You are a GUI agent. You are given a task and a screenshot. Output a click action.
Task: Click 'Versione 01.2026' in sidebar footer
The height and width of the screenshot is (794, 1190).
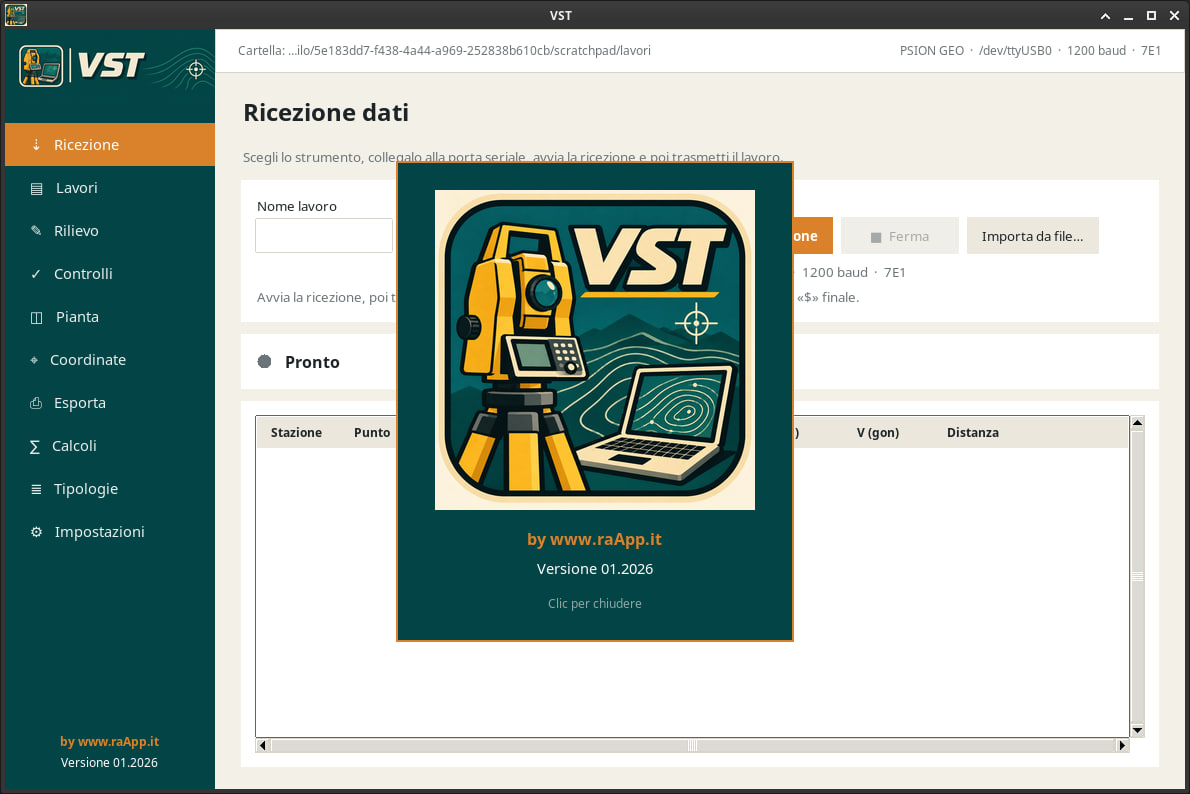tap(109, 763)
